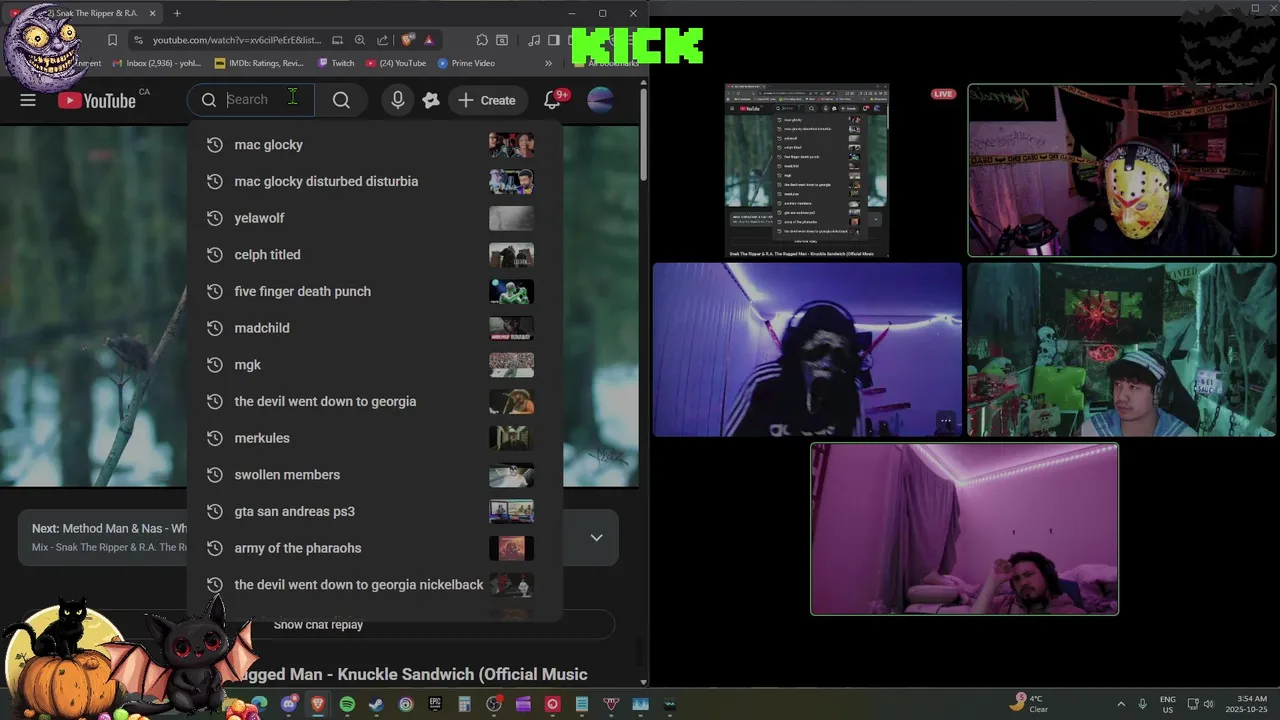Open OBS Studio from the taskbar
This screenshot has width=1280, height=720.
(494, 704)
